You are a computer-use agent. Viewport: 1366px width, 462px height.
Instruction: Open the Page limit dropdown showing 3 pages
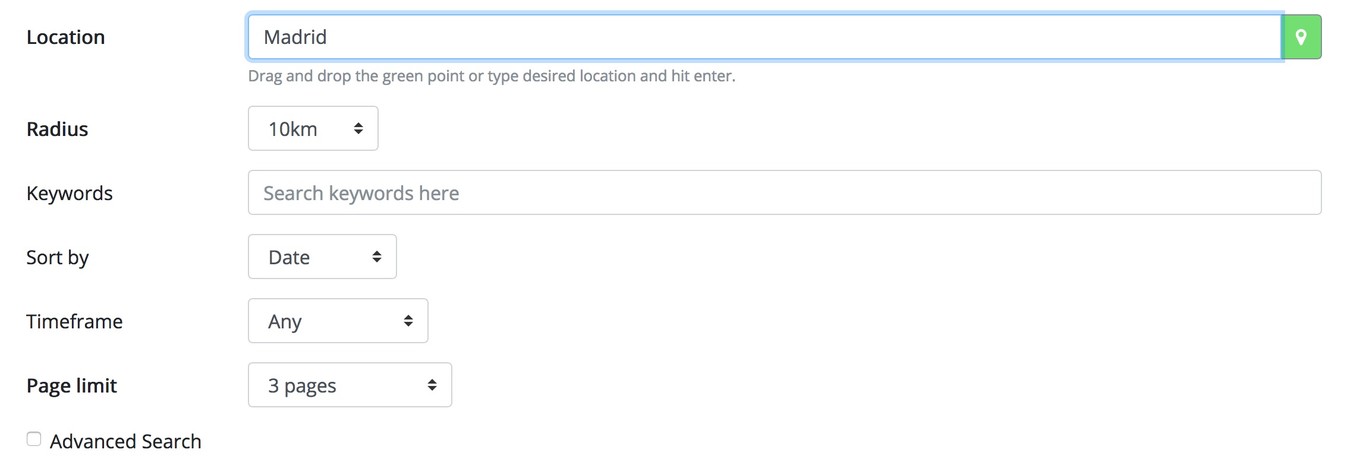[x=349, y=386]
